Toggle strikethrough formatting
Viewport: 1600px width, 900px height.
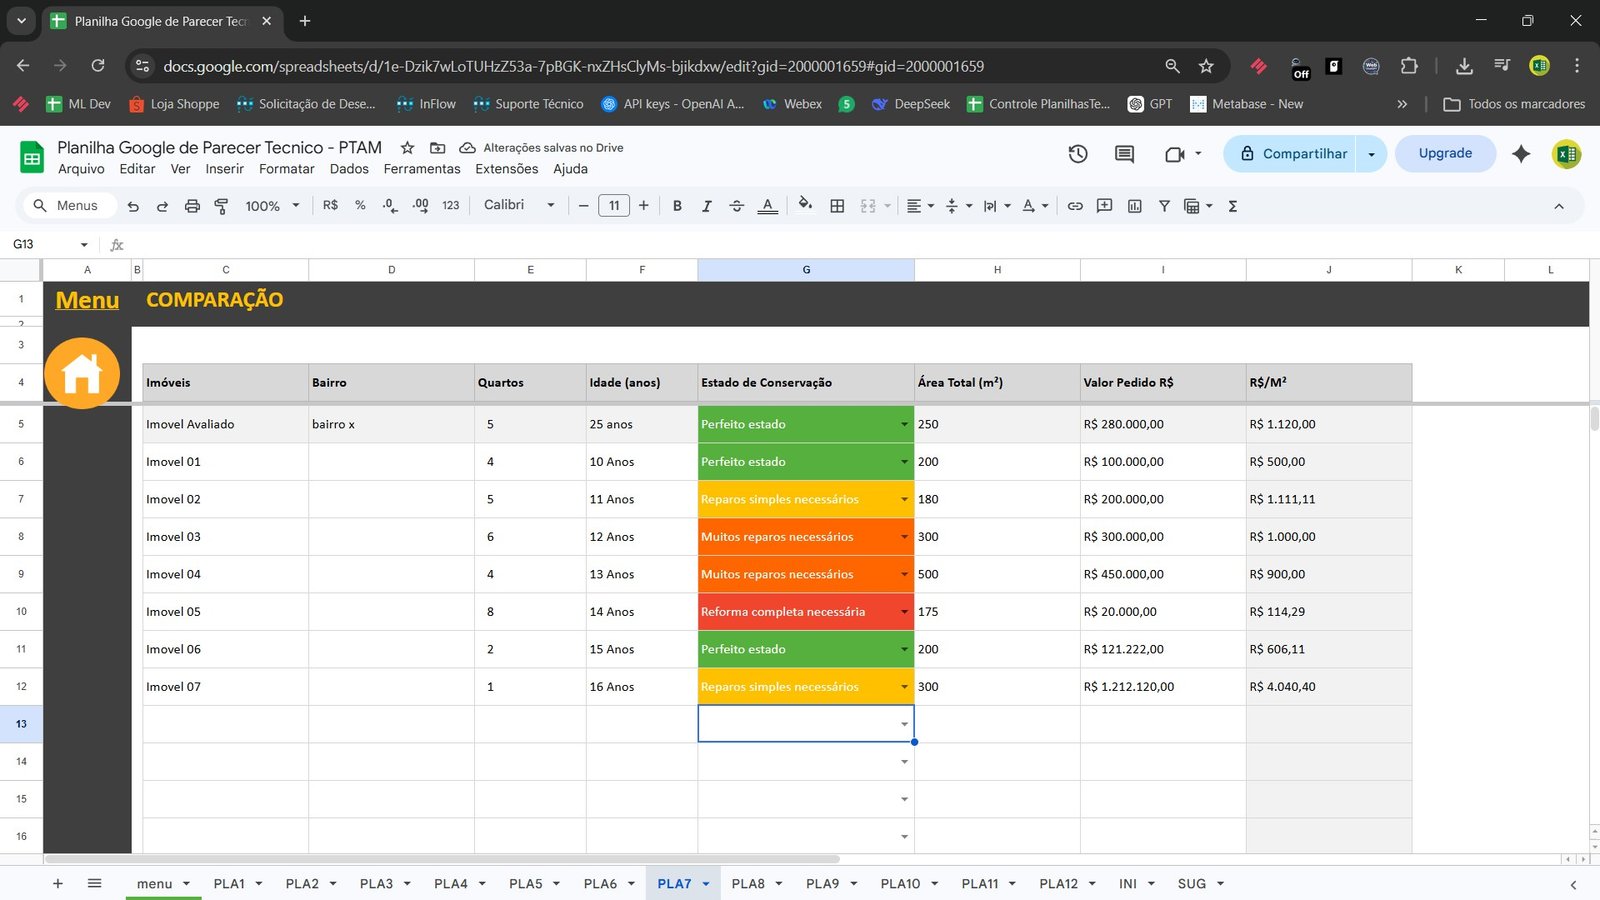pos(737,206)
